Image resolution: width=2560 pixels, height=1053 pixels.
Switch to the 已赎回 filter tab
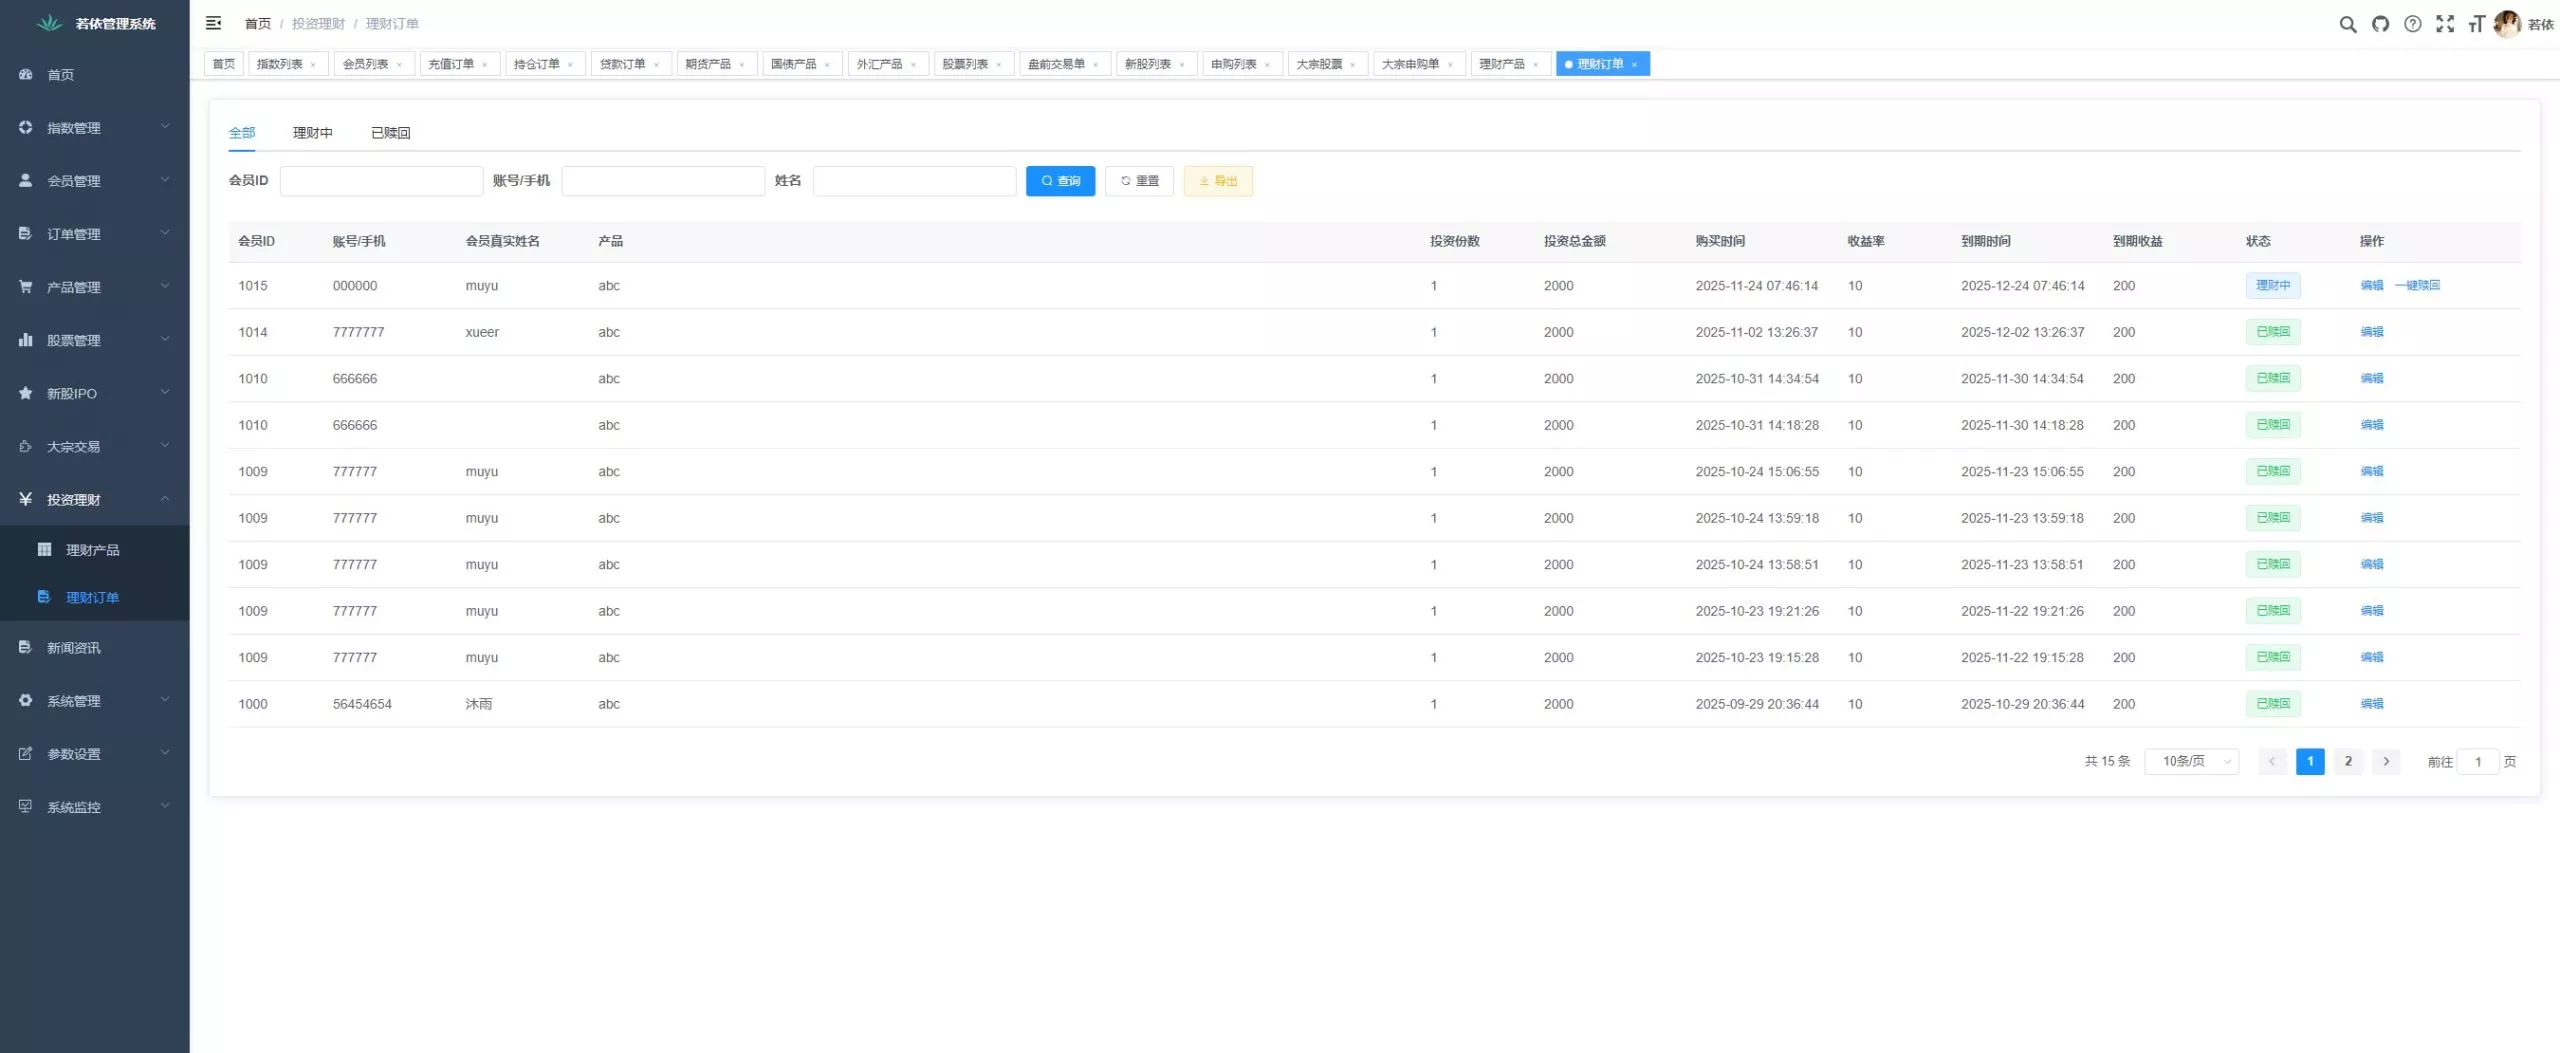[x=390, y=132]
